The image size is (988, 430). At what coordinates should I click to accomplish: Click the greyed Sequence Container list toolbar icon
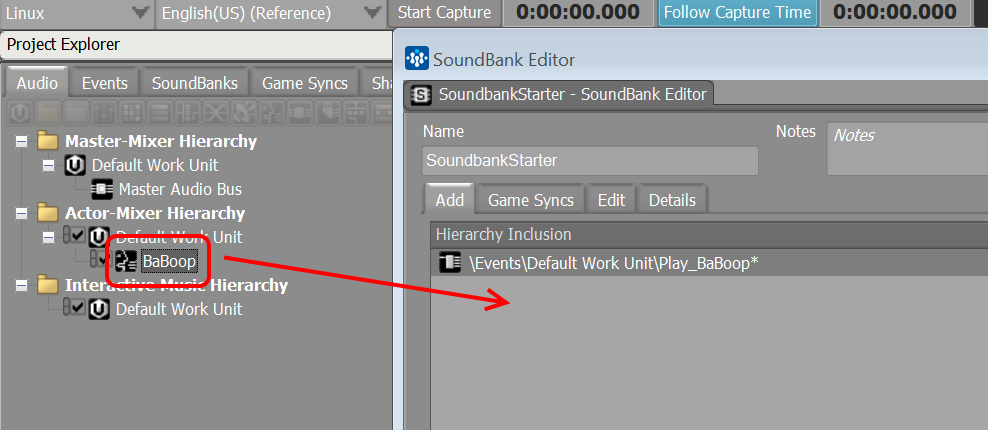(160, 113)
